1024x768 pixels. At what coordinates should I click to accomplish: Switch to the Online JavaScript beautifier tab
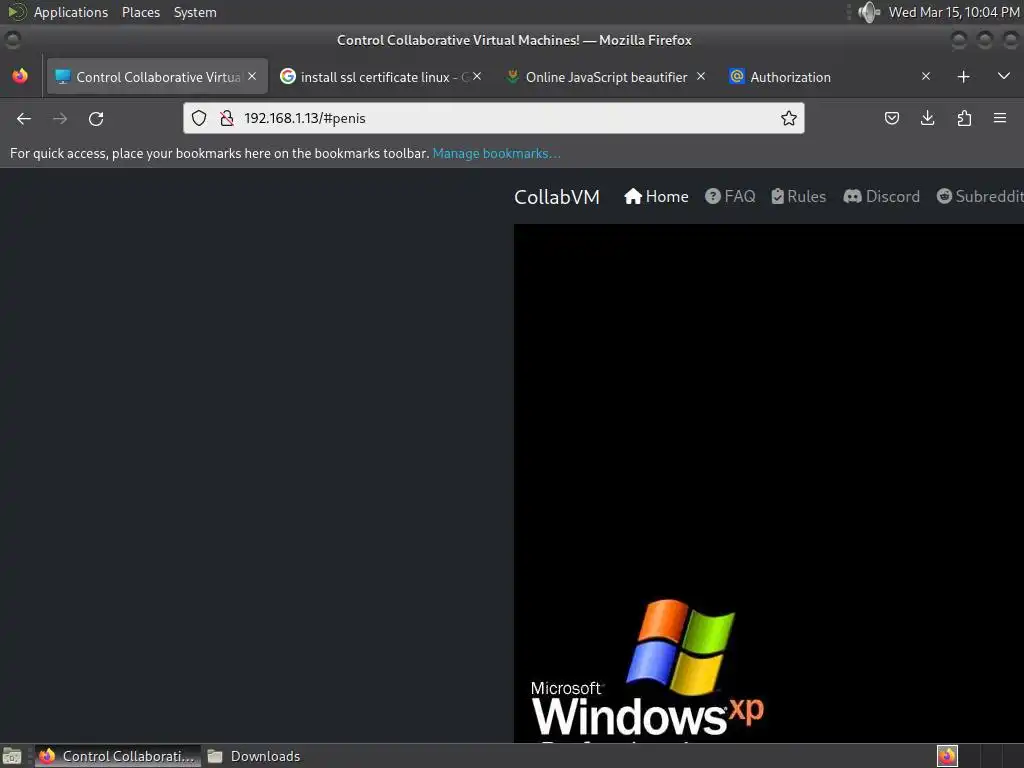click(x=606, y=77)
